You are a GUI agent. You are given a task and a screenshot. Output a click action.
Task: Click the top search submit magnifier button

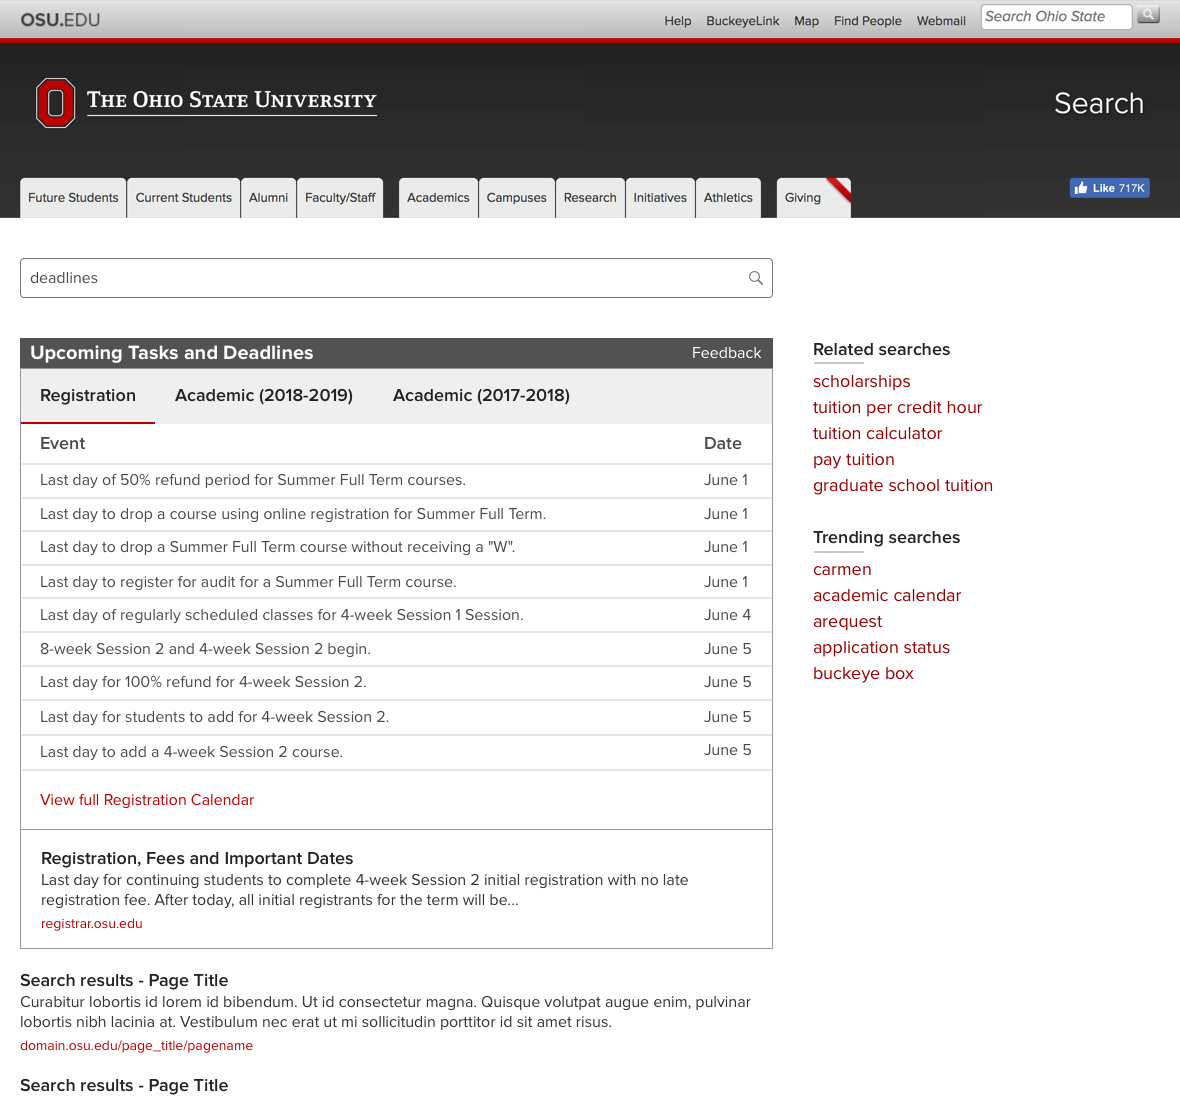(x=1148, y=15)
